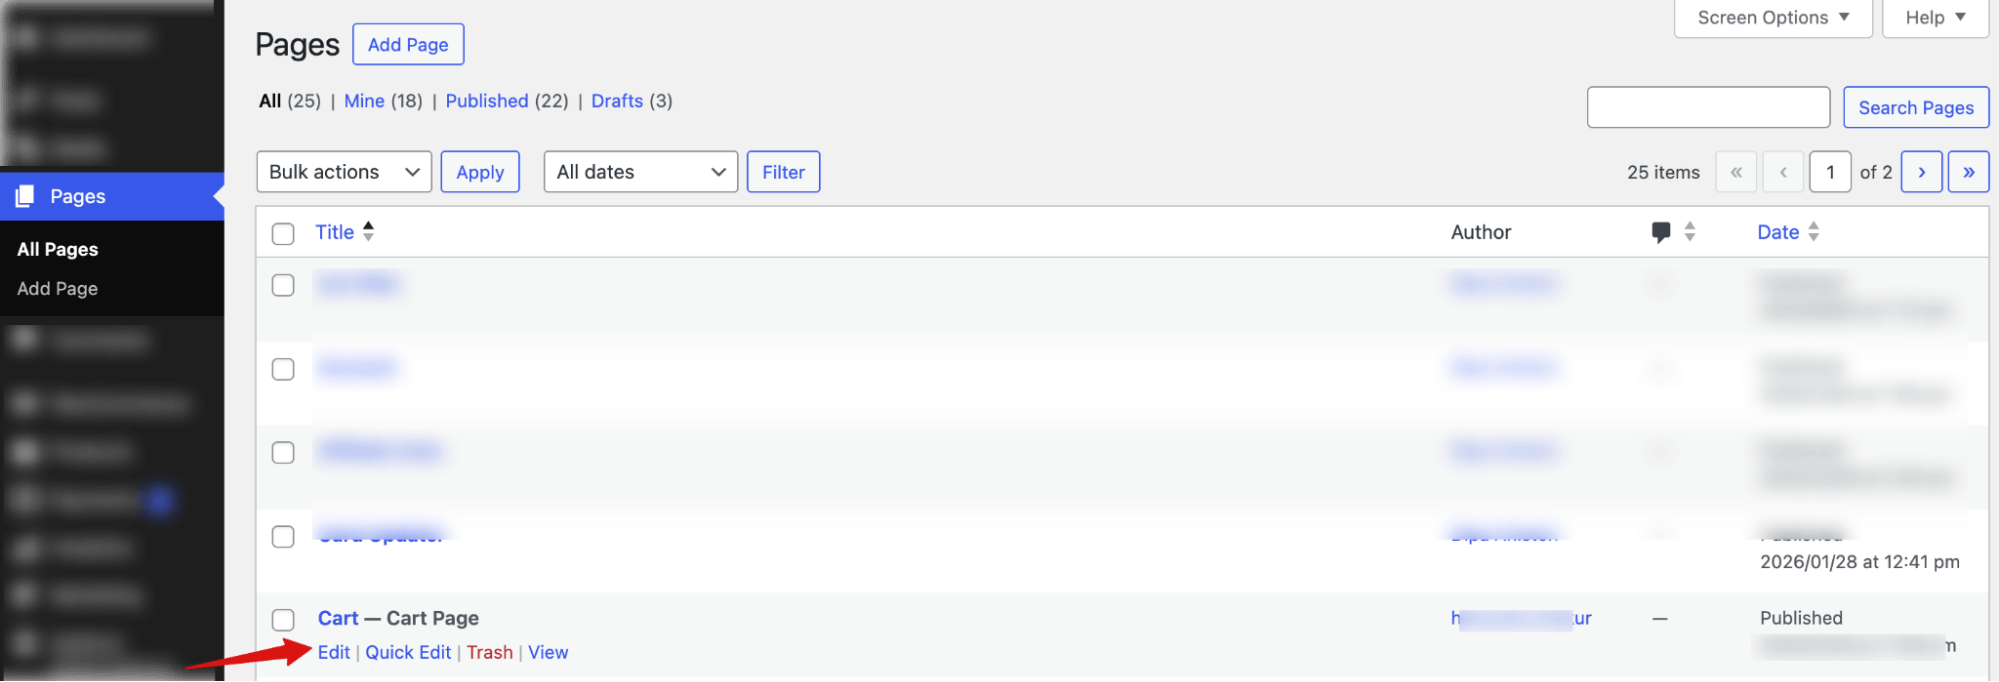Sort pages using the Title sort arrows
The image size is (1999, 682).
tap(369, 231)
